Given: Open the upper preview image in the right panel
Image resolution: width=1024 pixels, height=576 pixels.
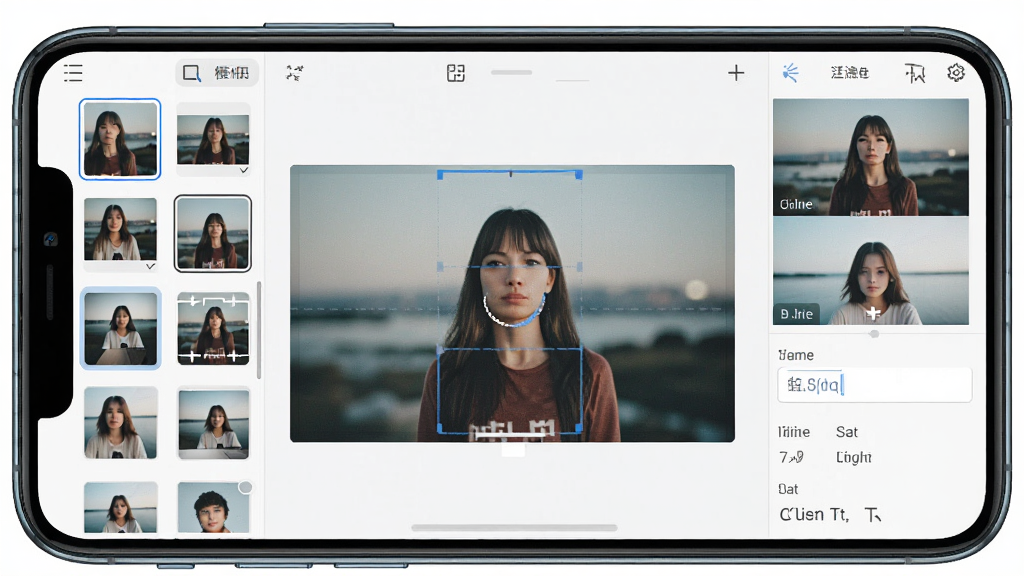Looking at the screenshot, I should click(871, 157).
